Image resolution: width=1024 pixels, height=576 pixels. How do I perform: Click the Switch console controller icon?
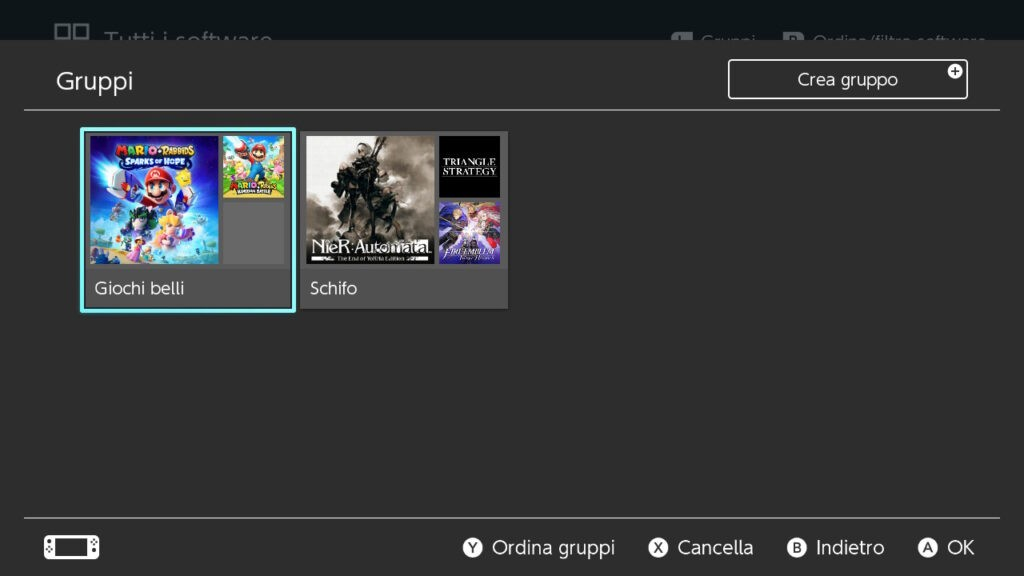72,547
